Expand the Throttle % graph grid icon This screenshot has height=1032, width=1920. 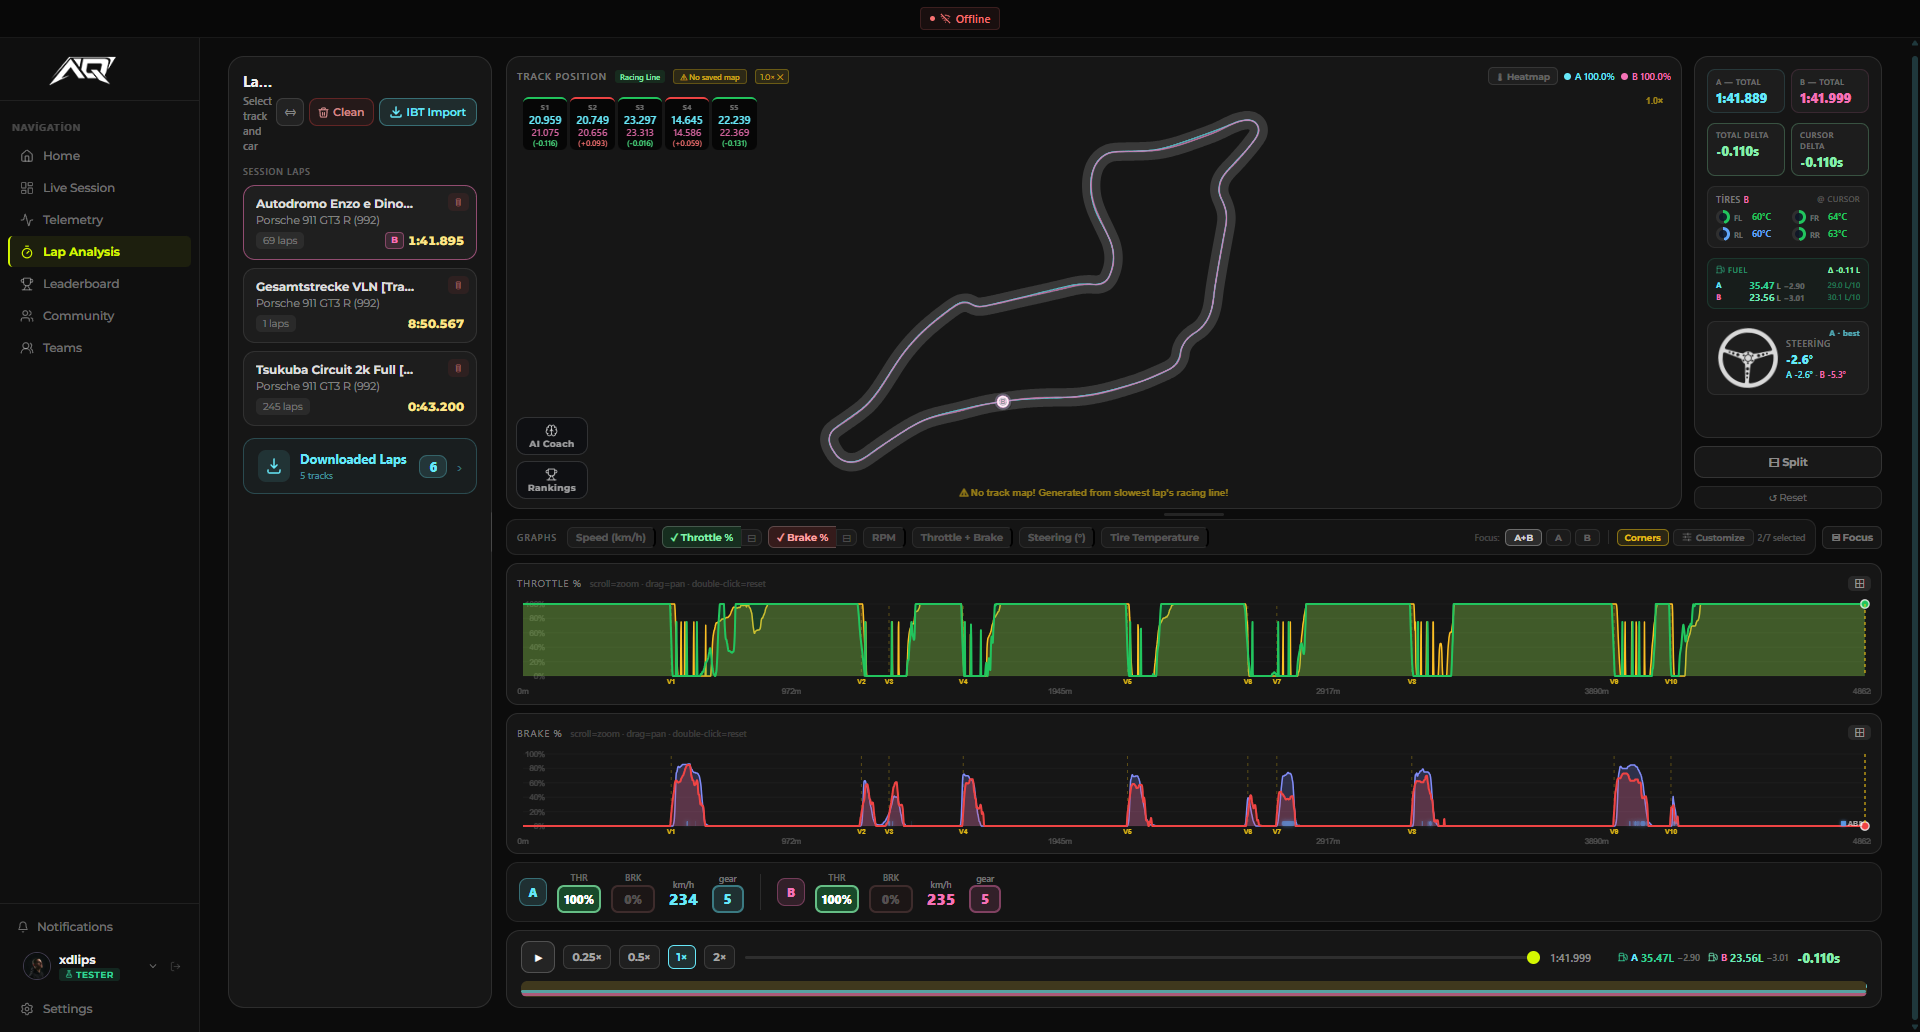[1860, 584]
